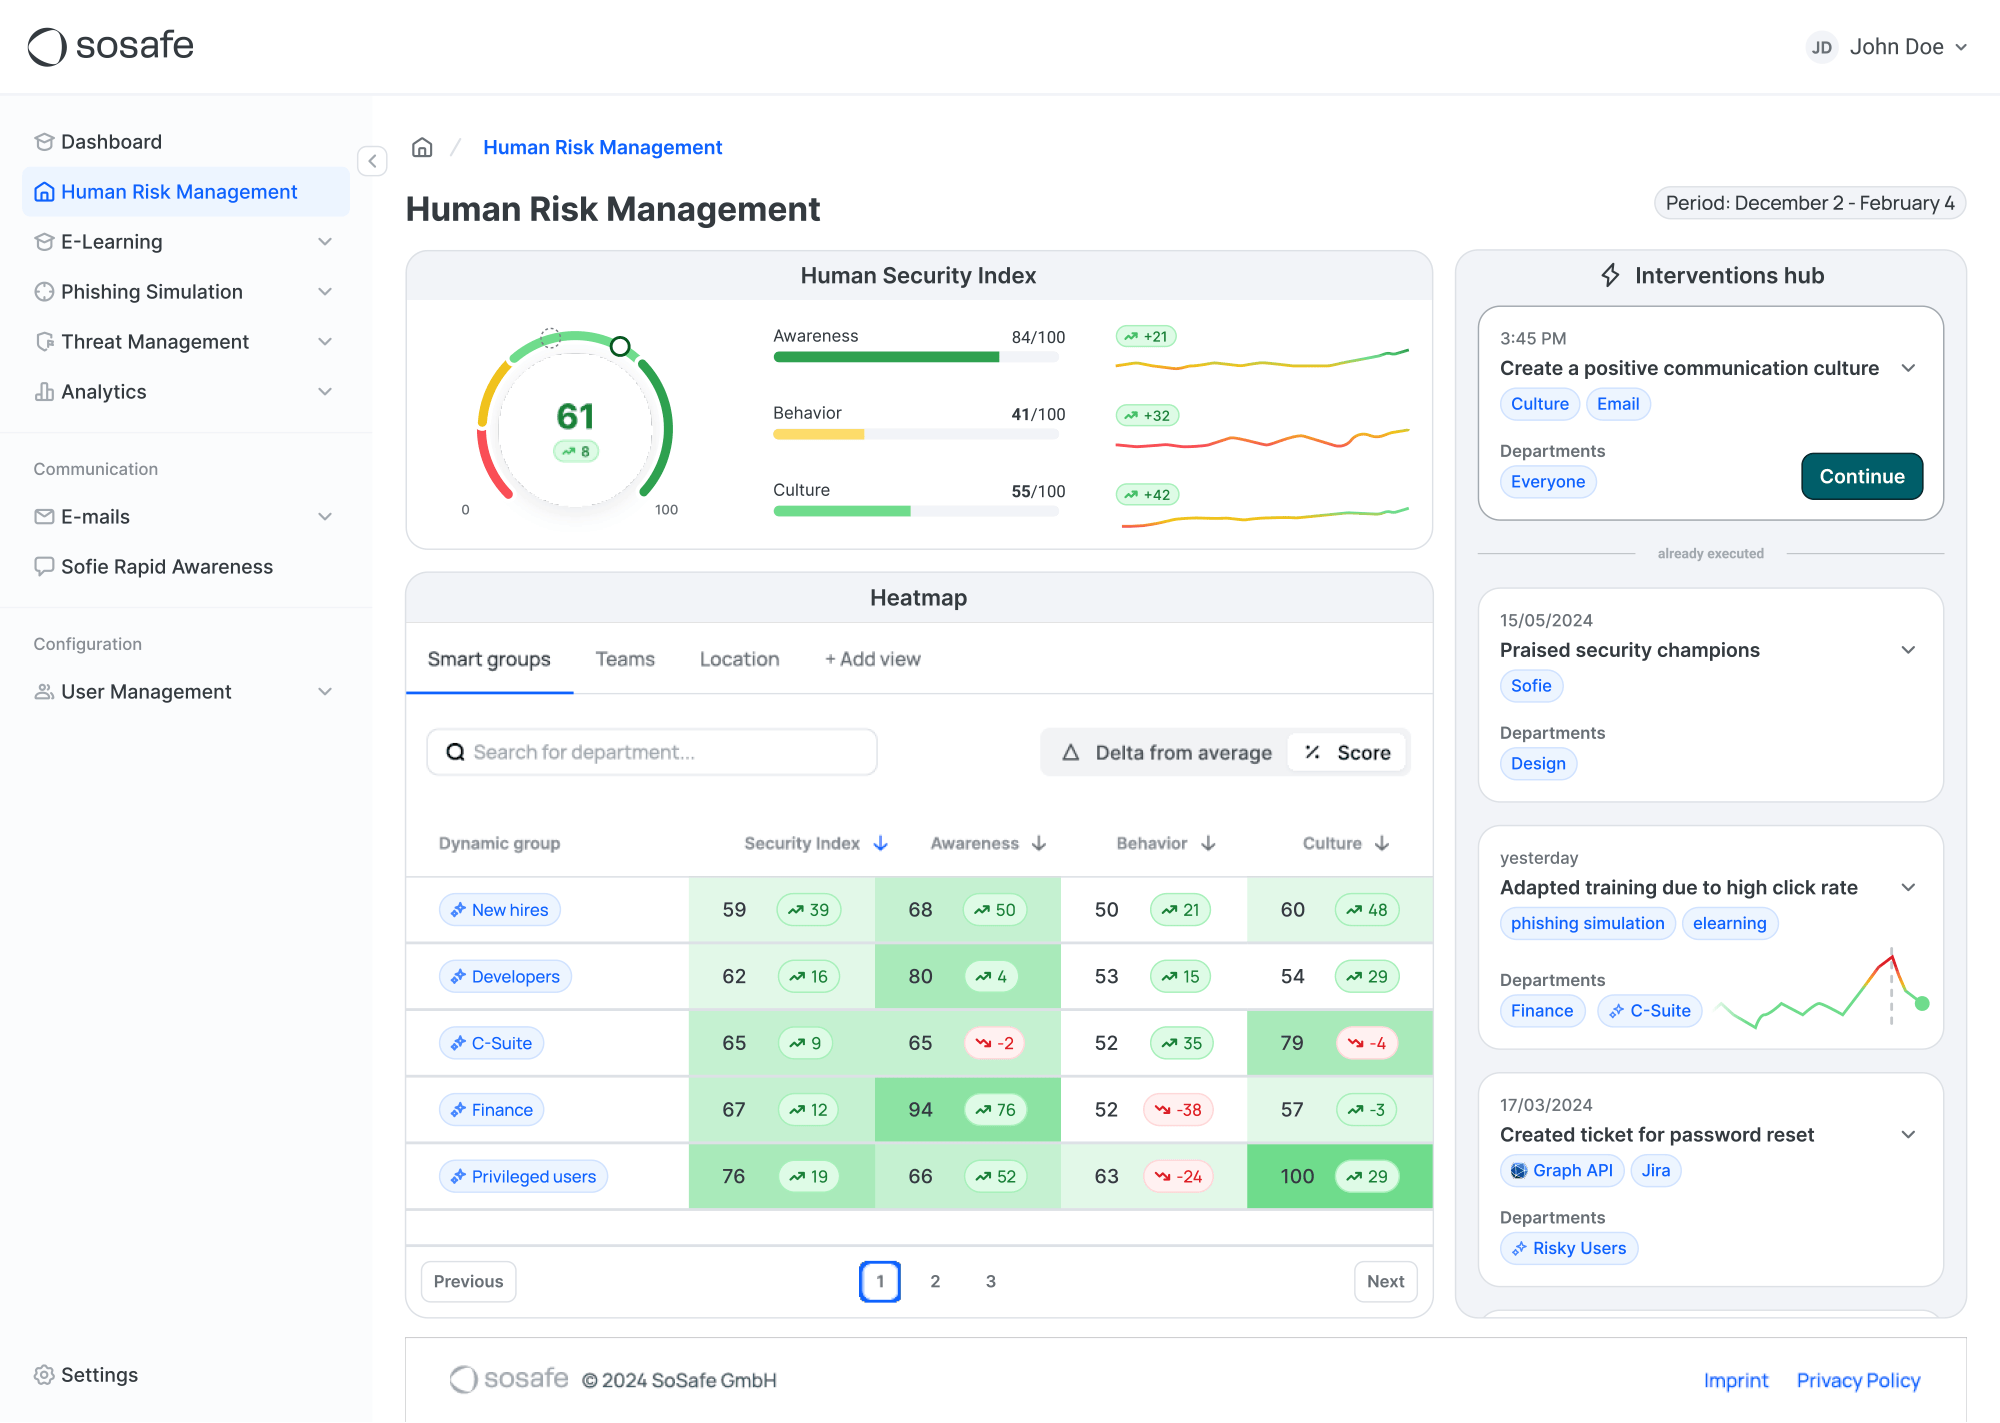
Task: Collapse Create a positive communication culture card
Action: coord(1908,368)
